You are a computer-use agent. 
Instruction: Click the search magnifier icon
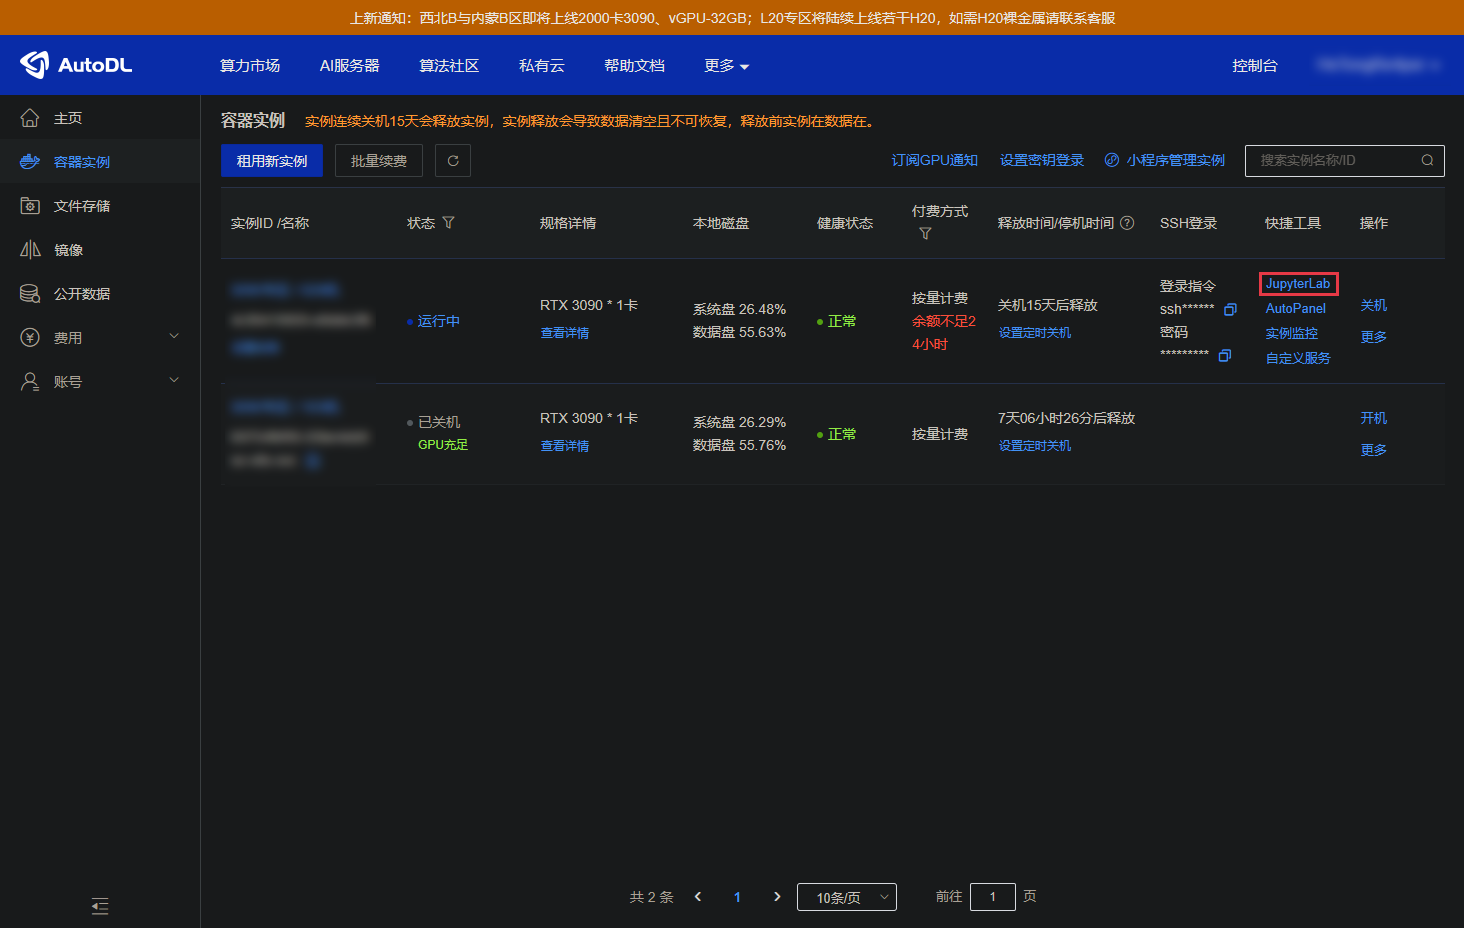(1427, 161)
